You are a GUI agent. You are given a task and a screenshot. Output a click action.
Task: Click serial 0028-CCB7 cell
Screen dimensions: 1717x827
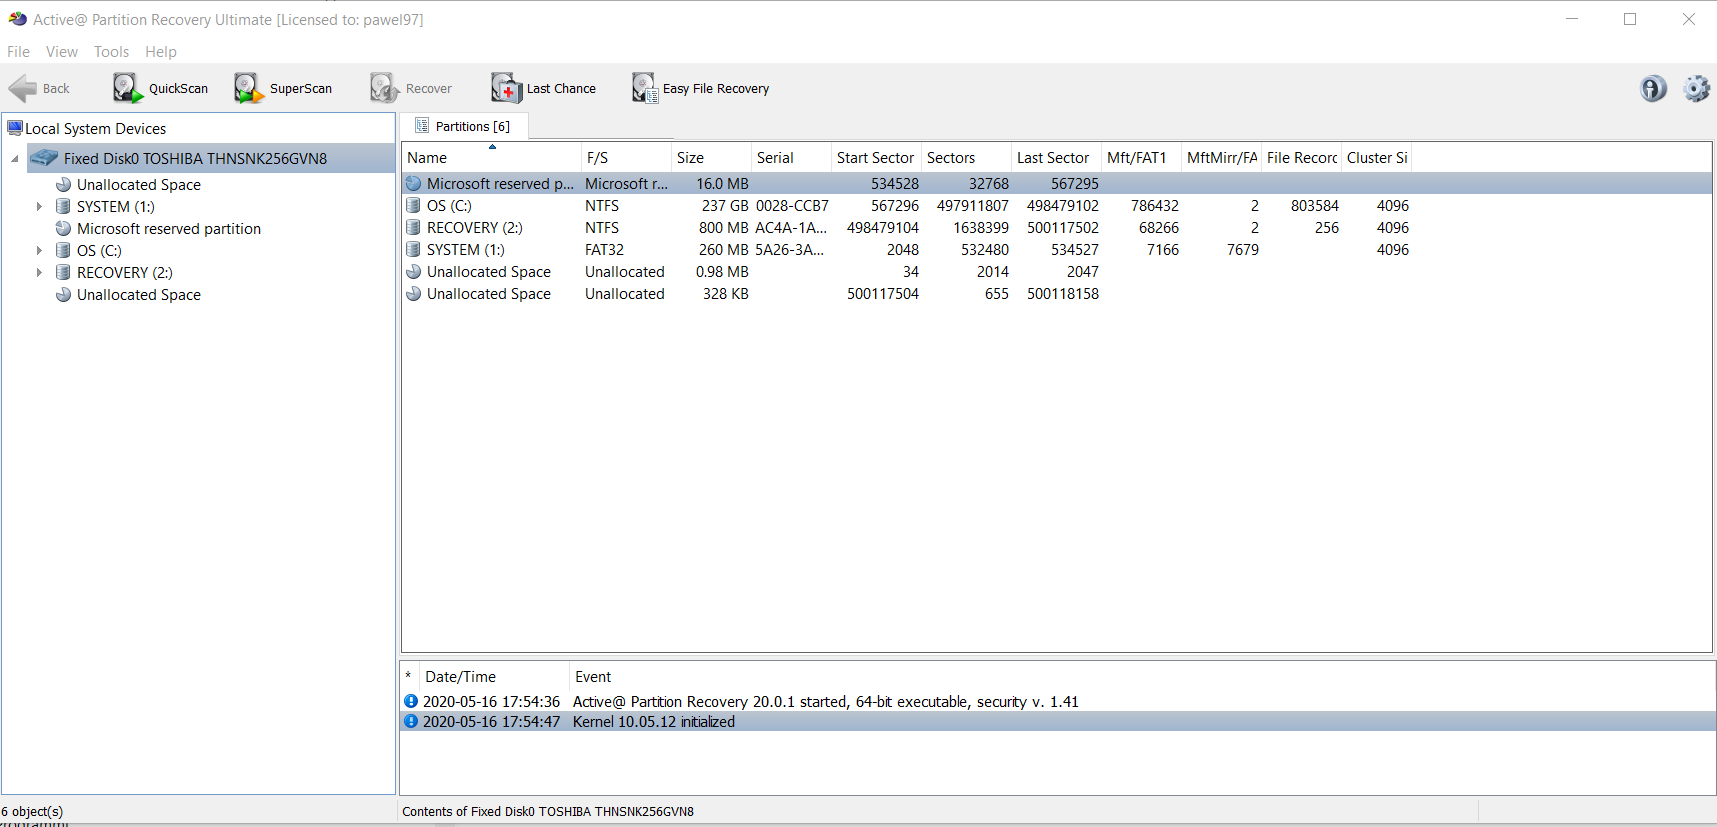coord(792,206)
